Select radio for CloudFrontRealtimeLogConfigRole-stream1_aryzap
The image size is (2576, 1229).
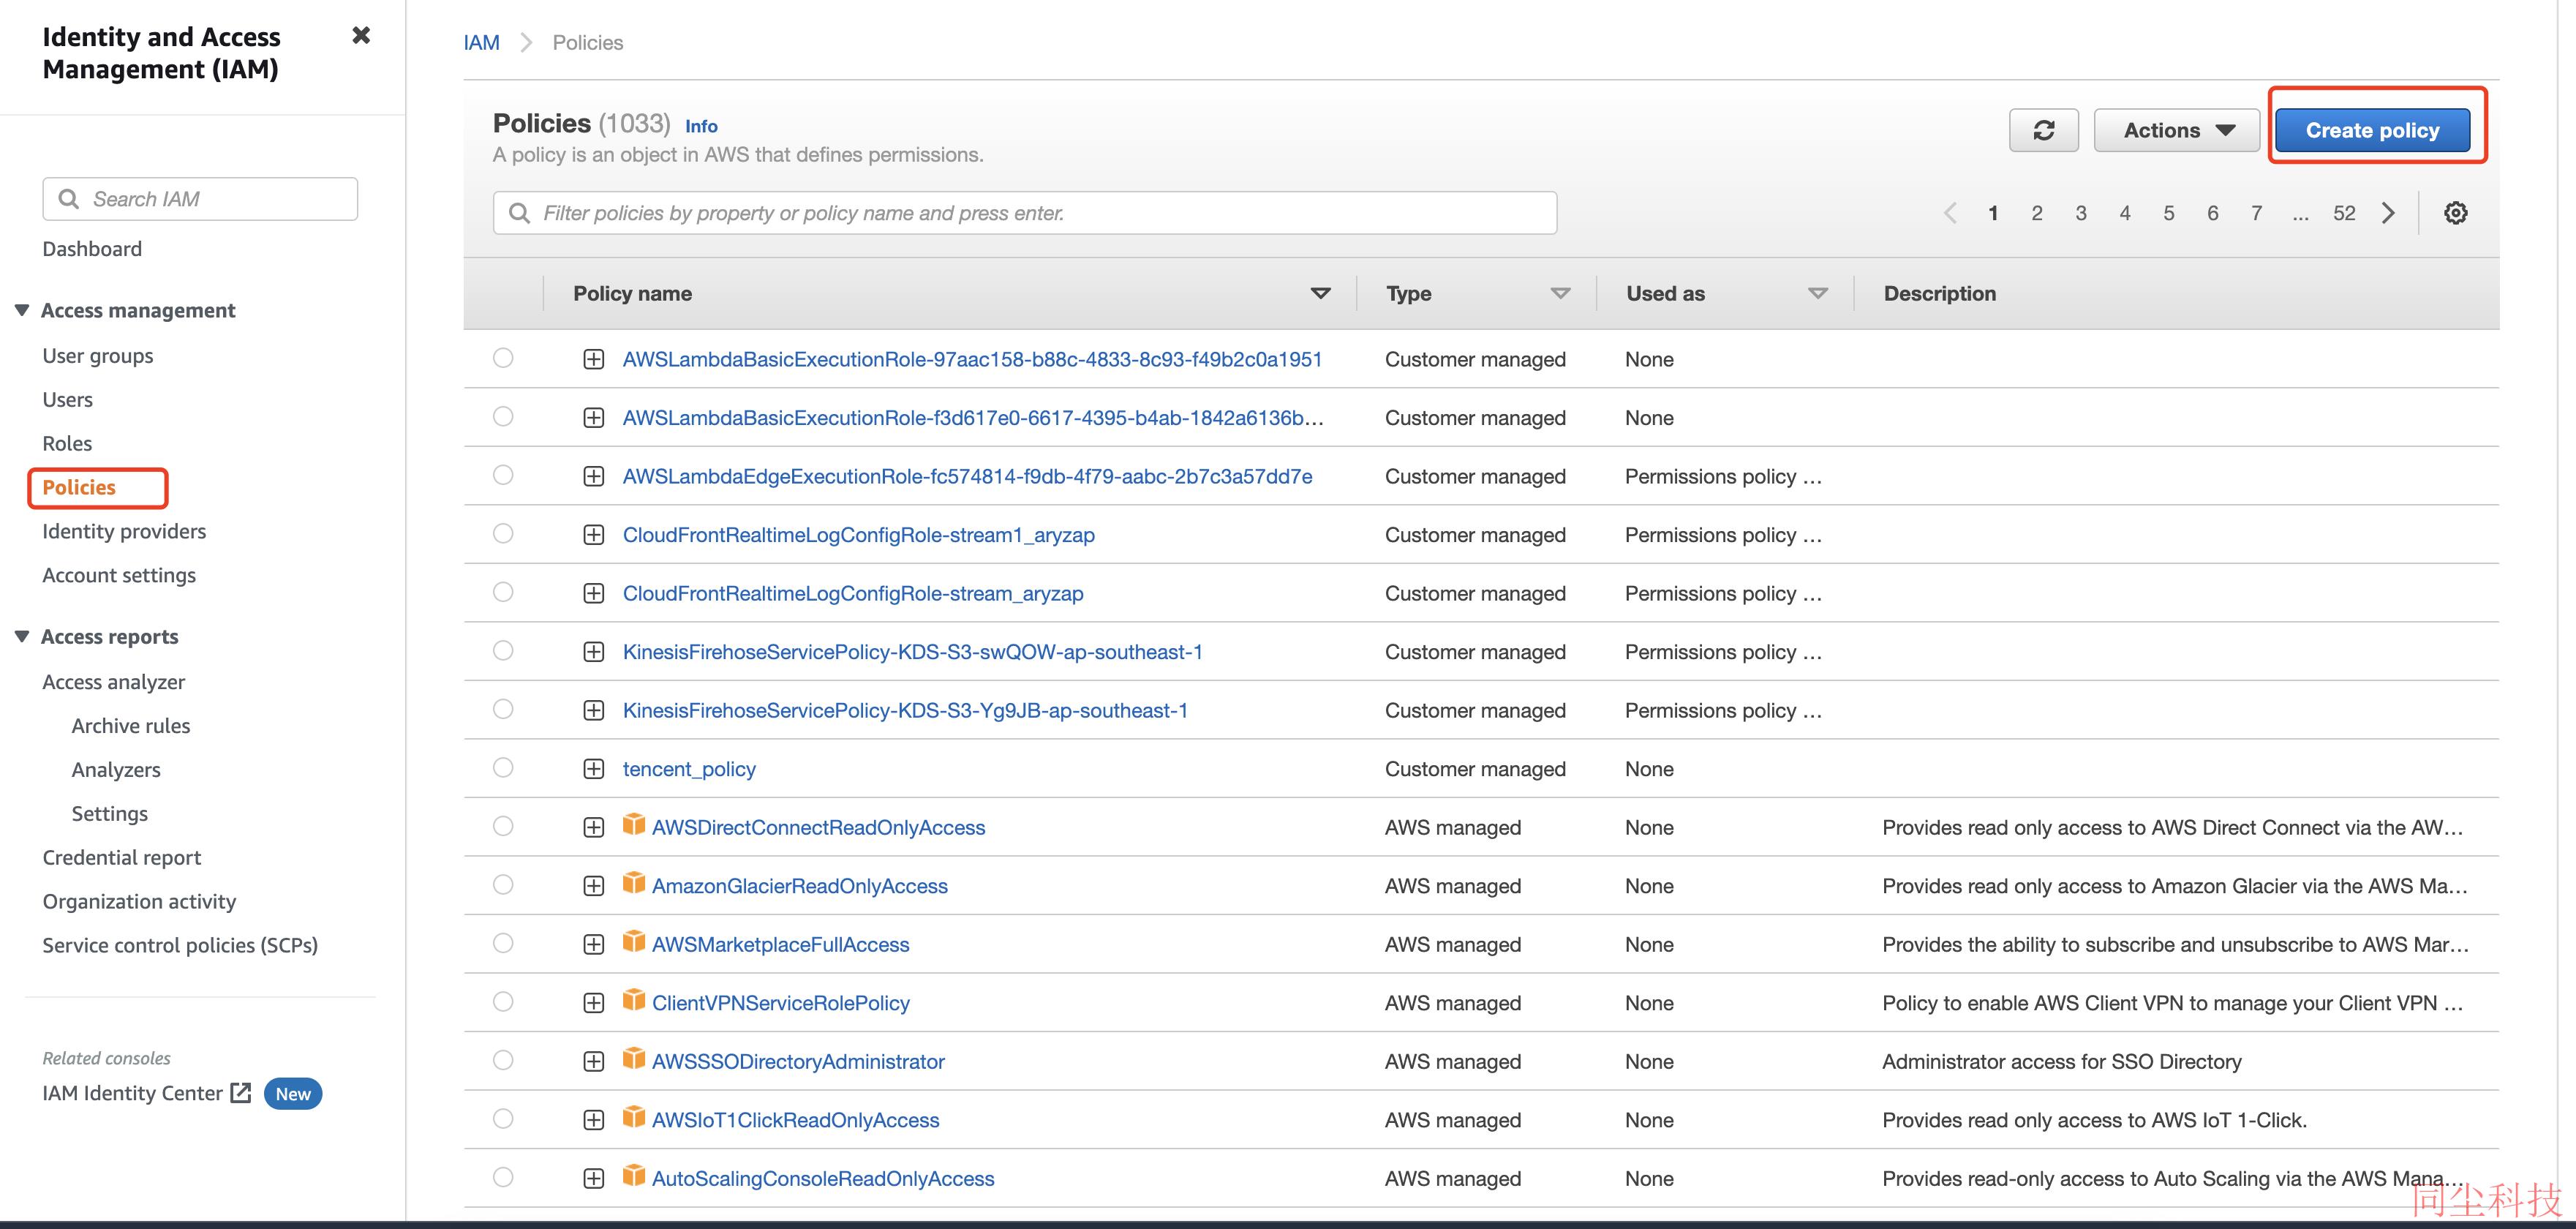[503, 533]
